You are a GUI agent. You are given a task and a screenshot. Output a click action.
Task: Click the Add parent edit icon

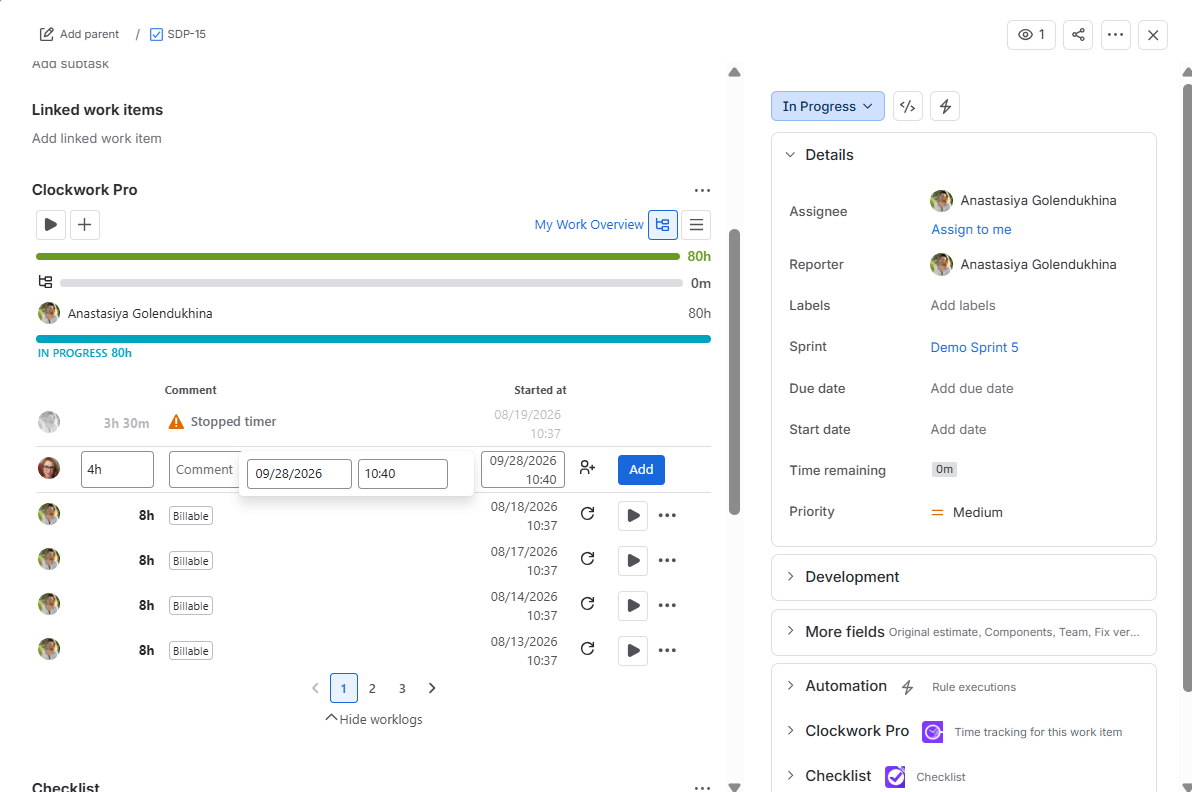pos(46,34)
